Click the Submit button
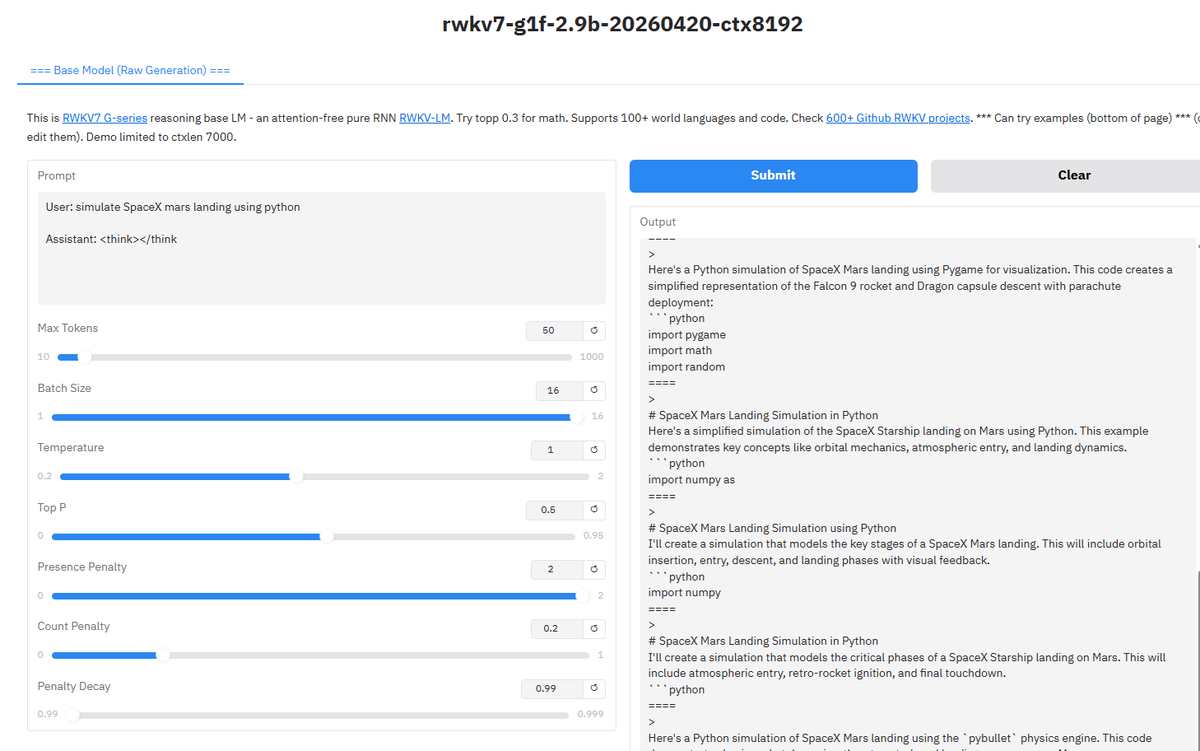 pyautogui.click(x=773, y=175)
